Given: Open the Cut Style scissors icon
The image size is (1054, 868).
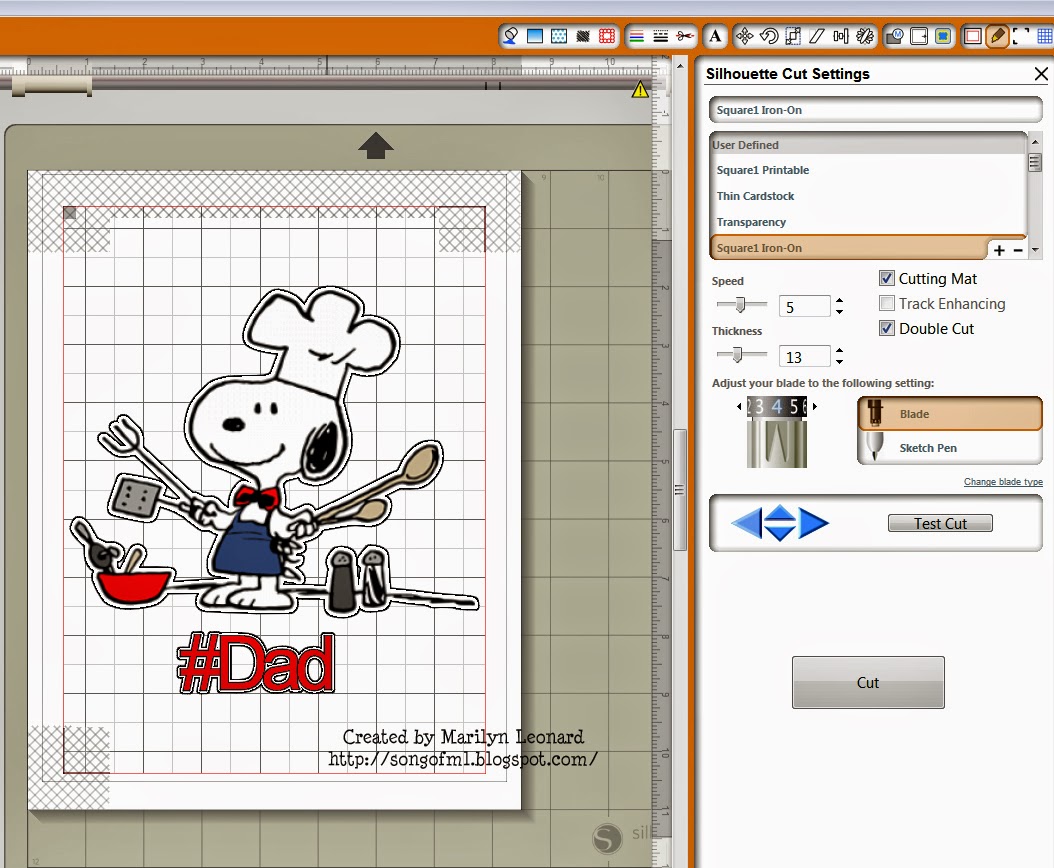Looking at the screenshot, I should [x=685, y=36].
